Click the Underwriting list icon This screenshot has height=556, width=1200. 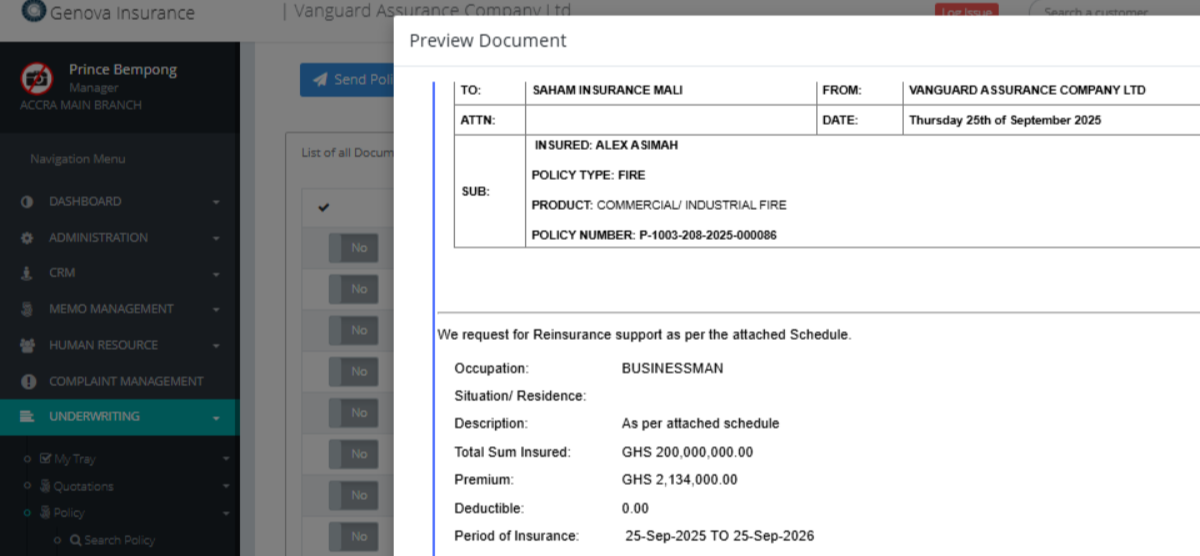pos(27,417)
